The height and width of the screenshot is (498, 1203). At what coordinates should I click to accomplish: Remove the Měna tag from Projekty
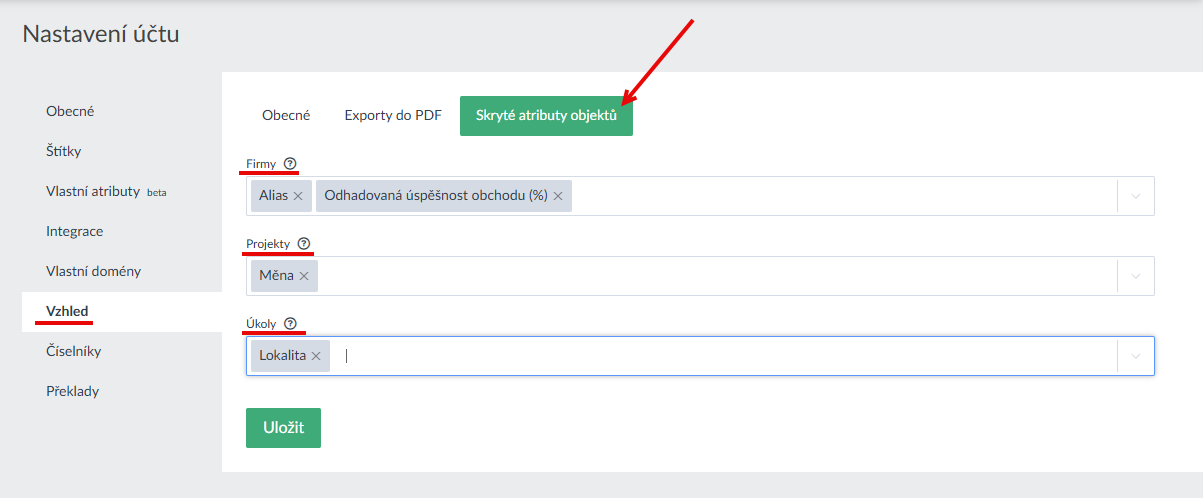point(304,276)
